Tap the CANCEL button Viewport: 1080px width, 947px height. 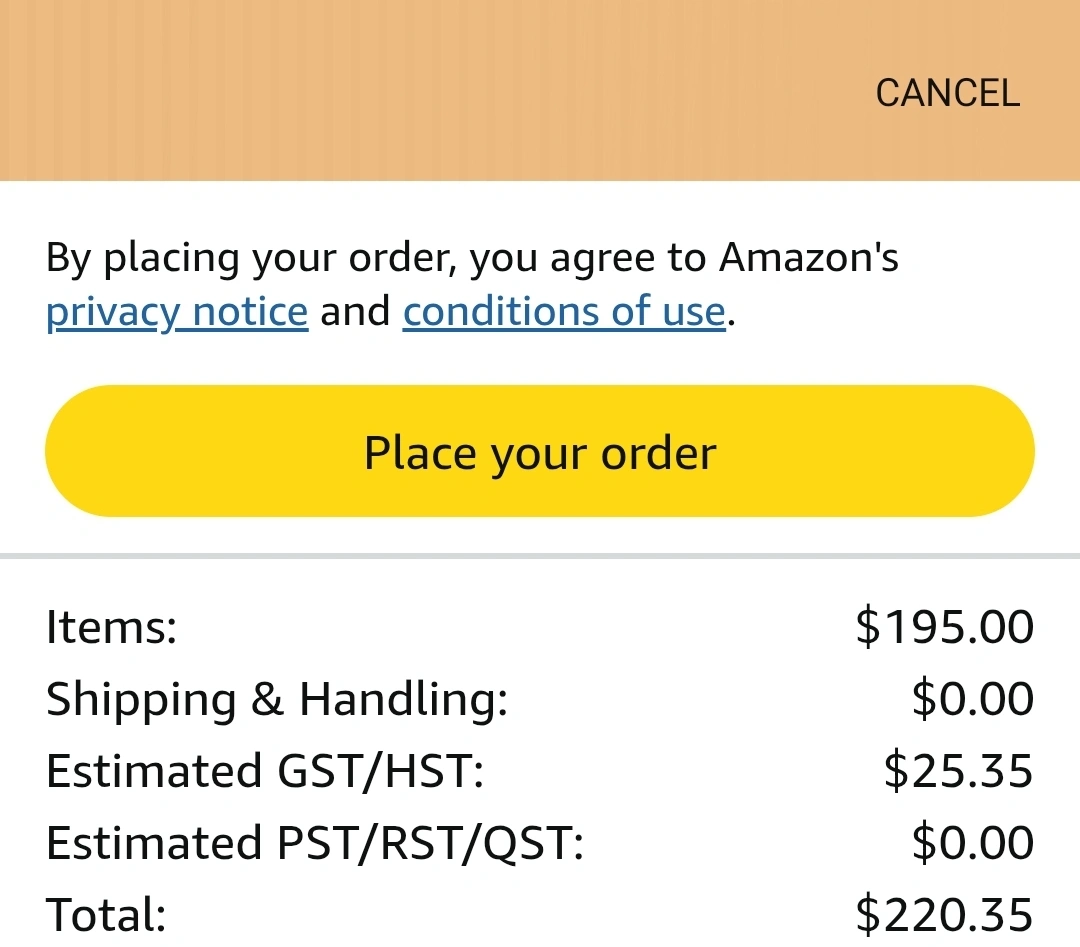click(x=947, y=93)
